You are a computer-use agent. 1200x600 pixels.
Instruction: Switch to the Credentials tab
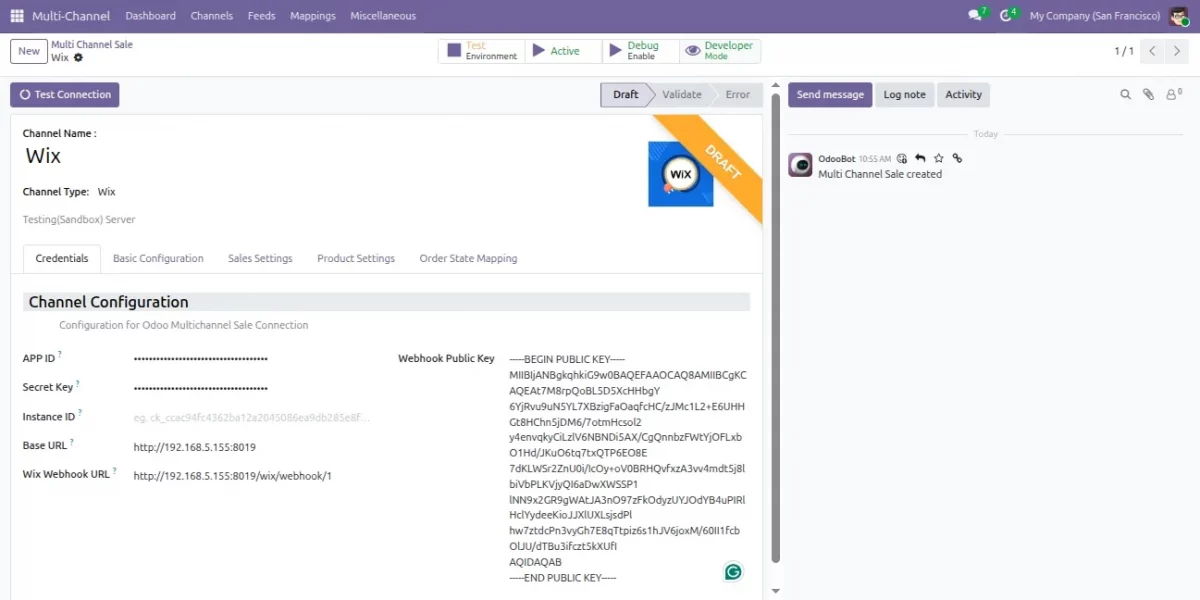(62, 258)
